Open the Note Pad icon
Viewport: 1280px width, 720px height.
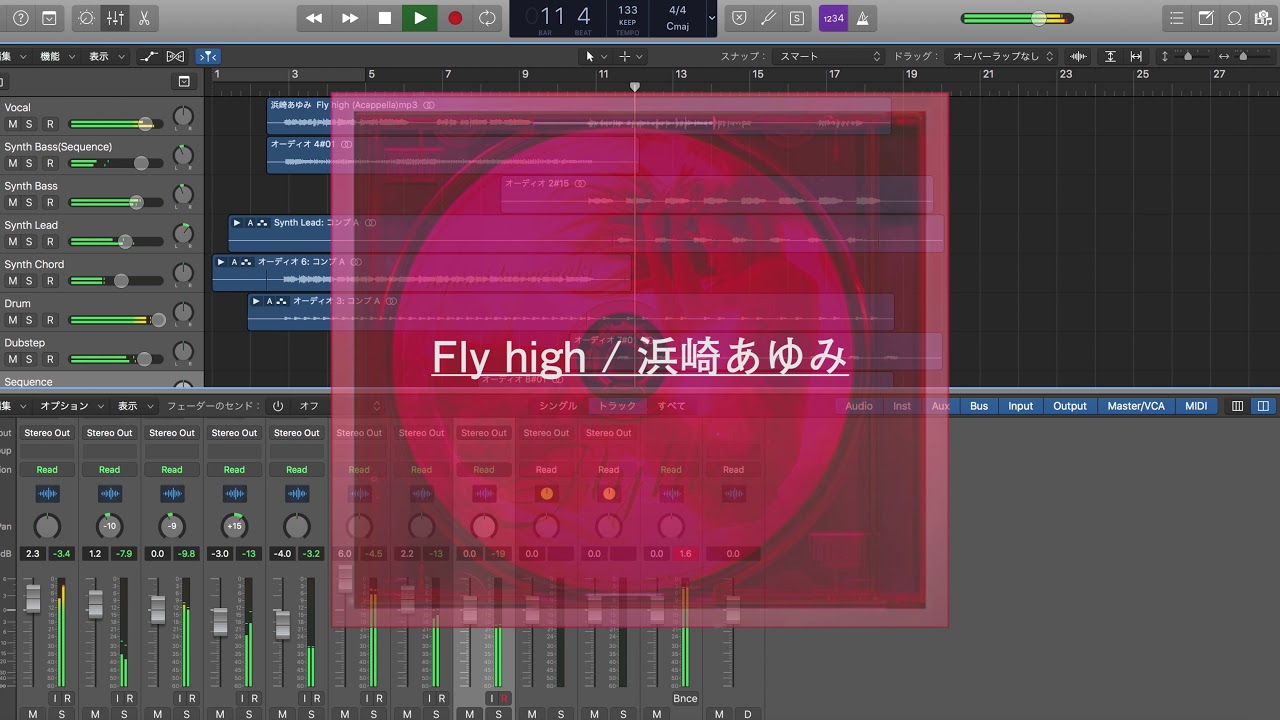click(x=1206, y=18)
